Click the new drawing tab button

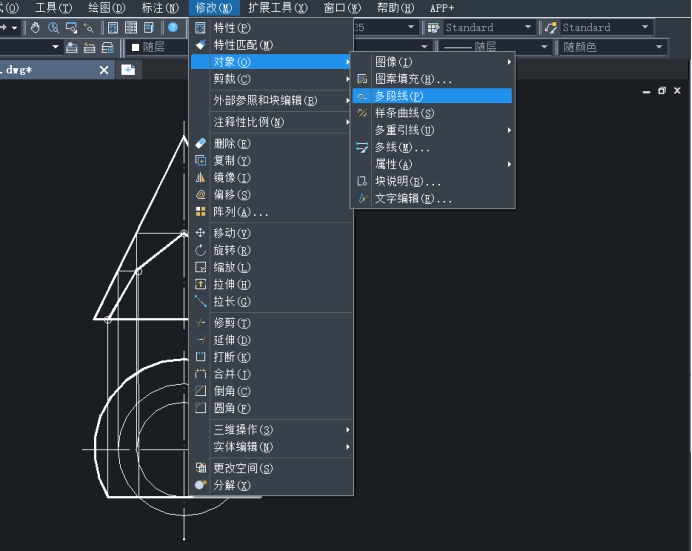tap(128, 69)
